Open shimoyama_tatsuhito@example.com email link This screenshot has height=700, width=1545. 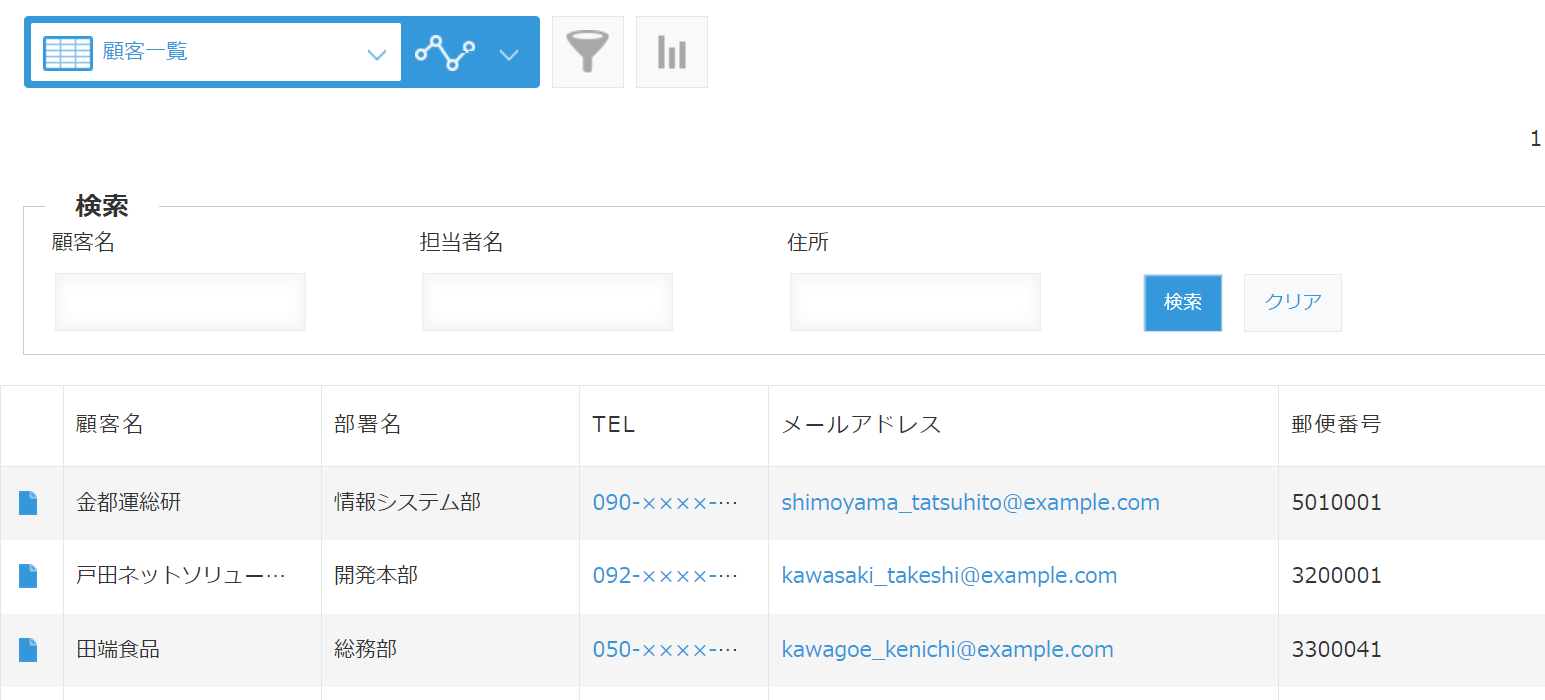pos(970,503)
